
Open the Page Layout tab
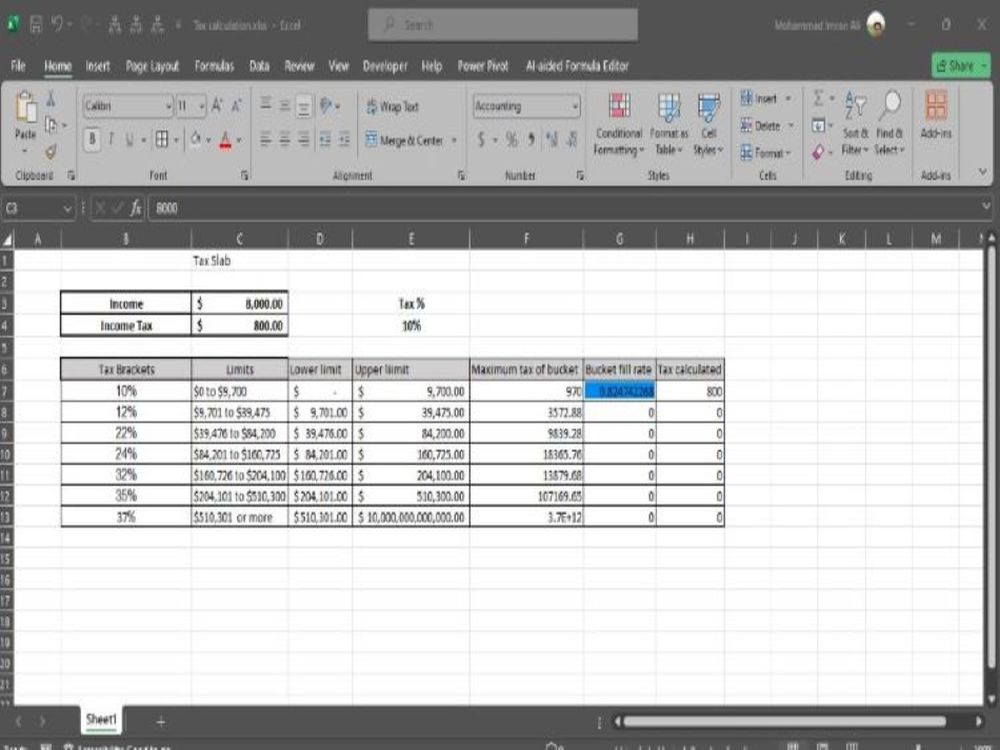click(152, 66)
